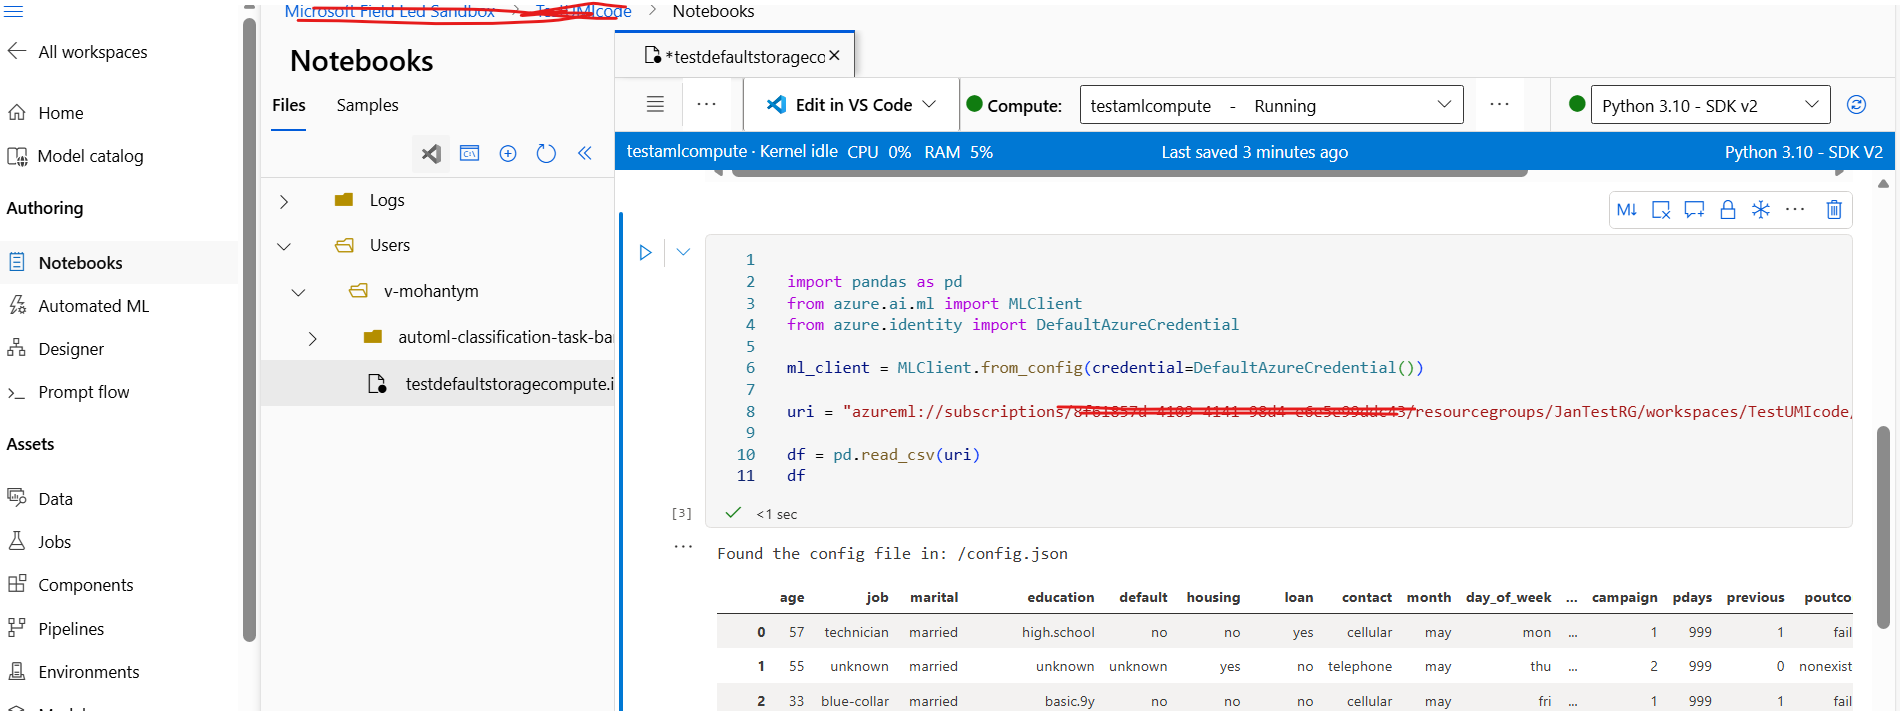Close the testdefaultstorageco notebook tab
The width and height of the screenshot is (1900, 711).
pyautogui.click(x=834, y=56)
